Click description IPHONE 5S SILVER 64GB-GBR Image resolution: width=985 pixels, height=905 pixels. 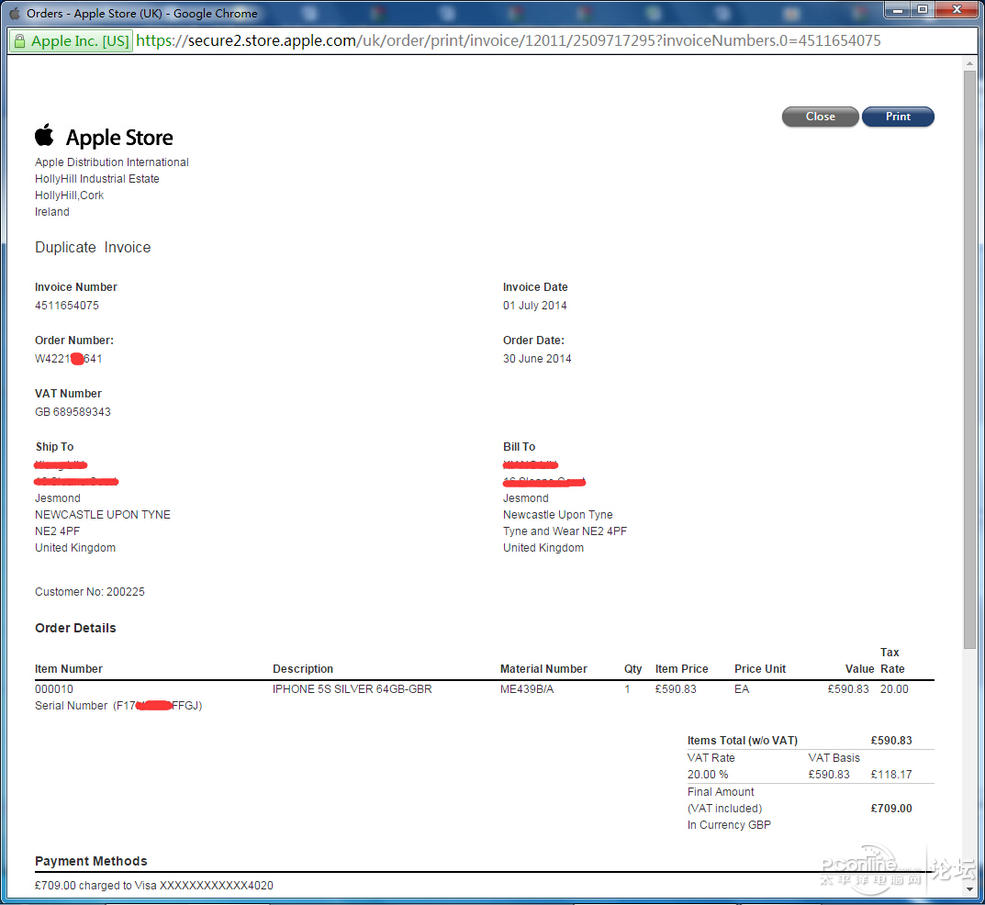[352, 689]
